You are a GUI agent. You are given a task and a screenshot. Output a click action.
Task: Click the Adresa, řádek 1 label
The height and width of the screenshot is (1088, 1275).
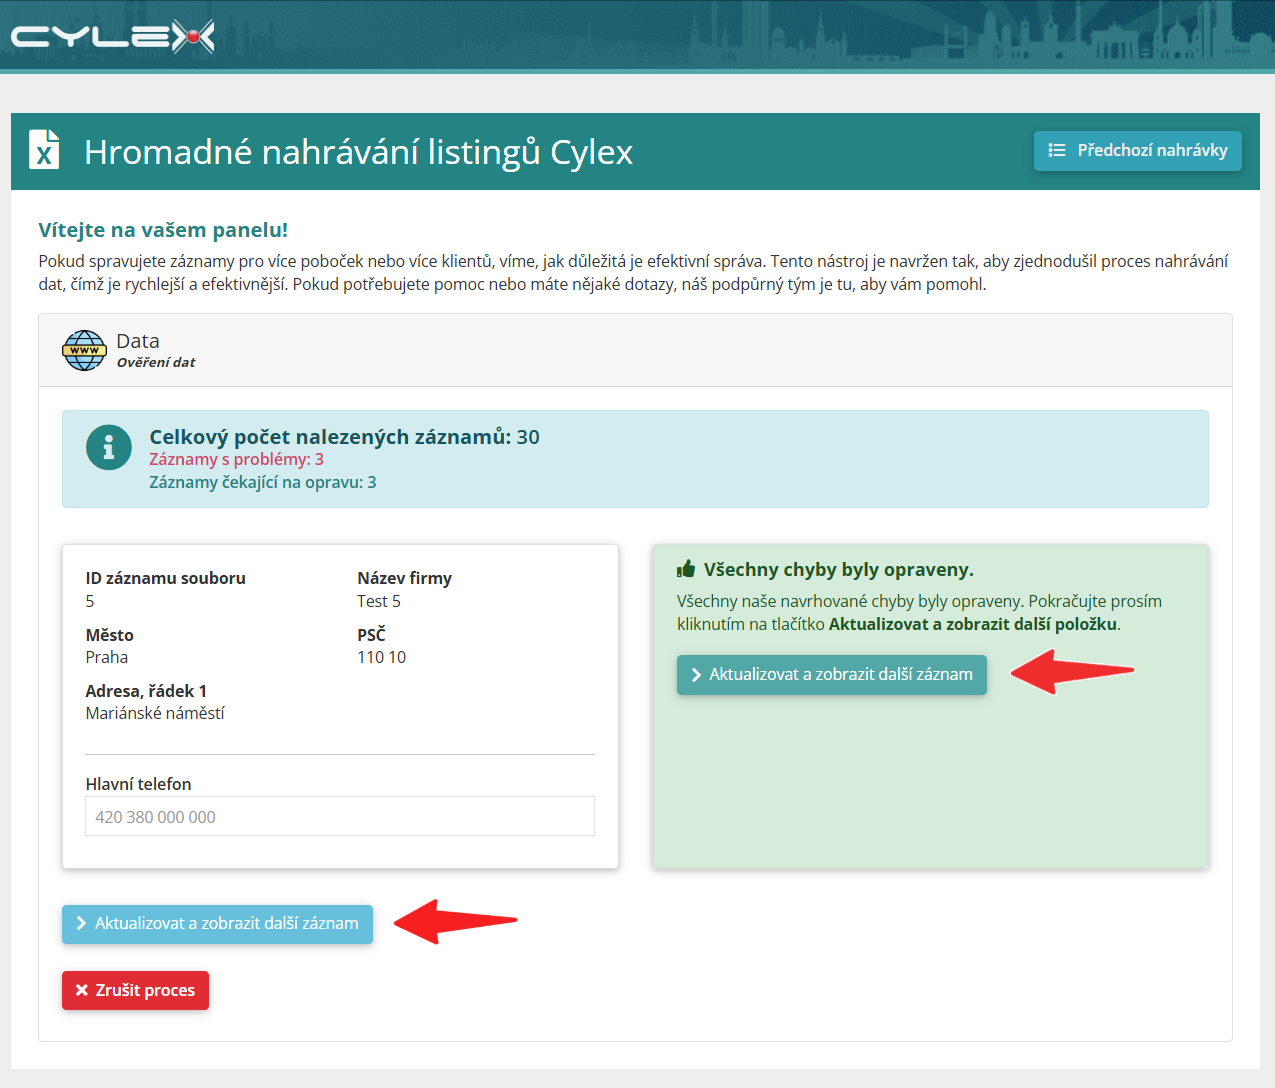point(146,691)
